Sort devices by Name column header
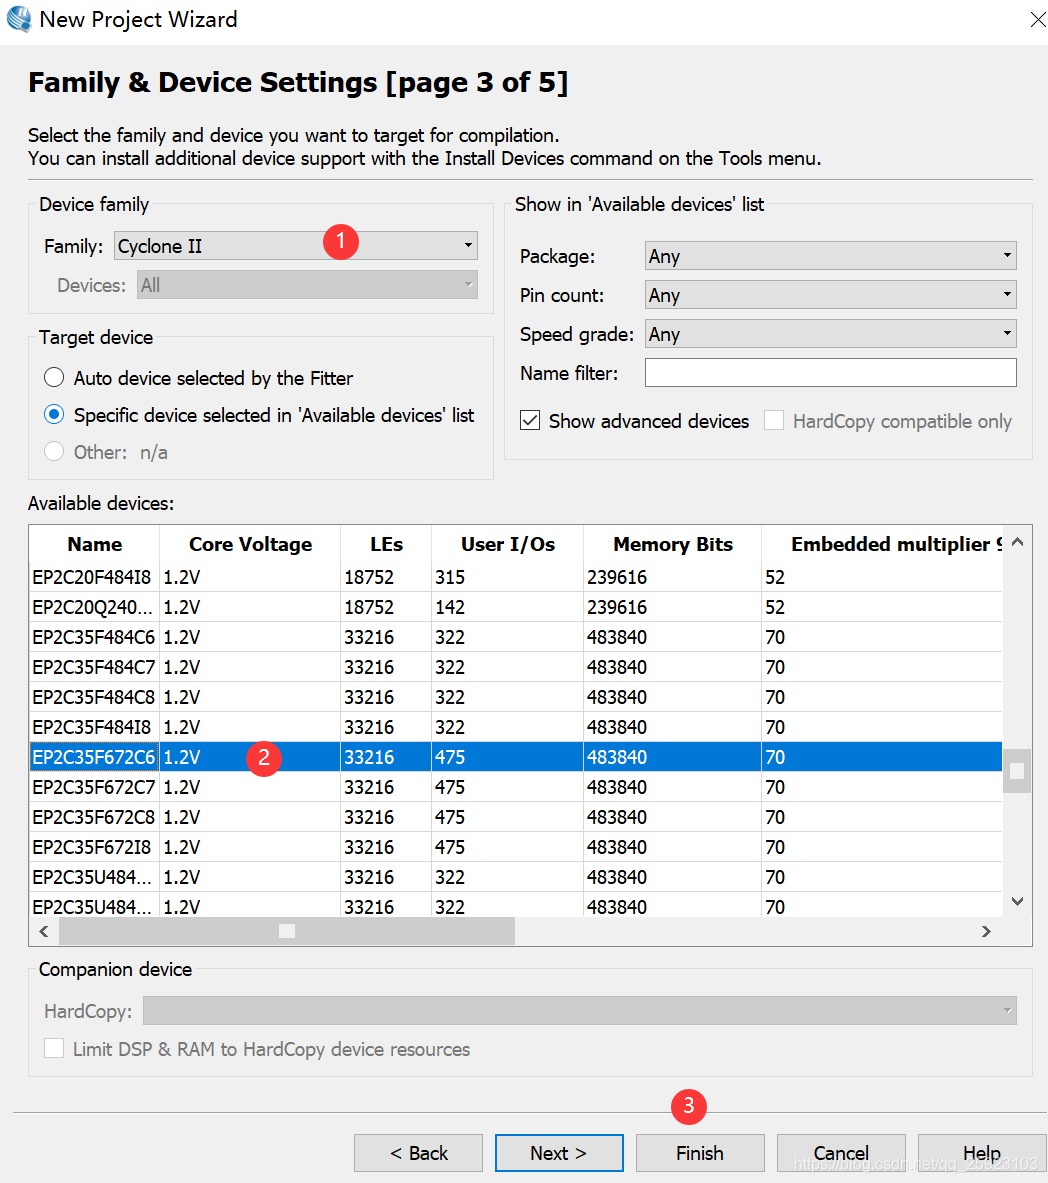This screenshot has width=1048, height=1183. point(94,544)
